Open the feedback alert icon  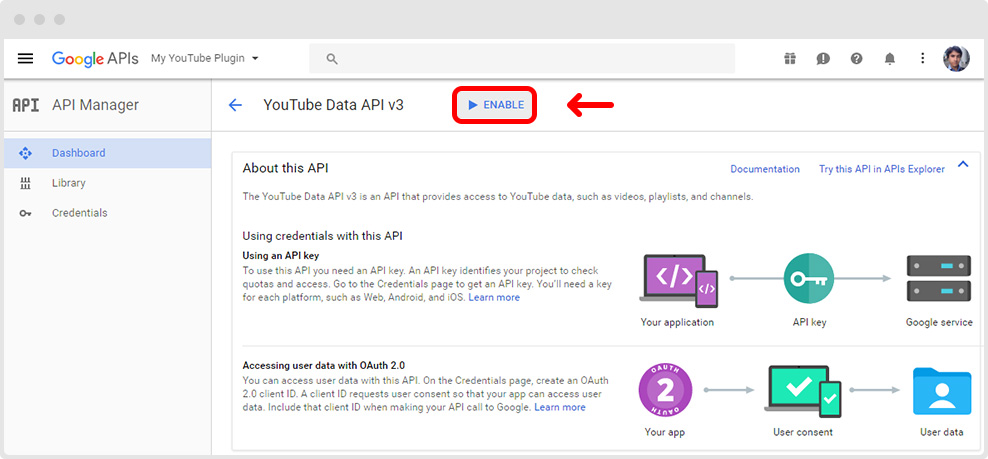tap(823, 59)
